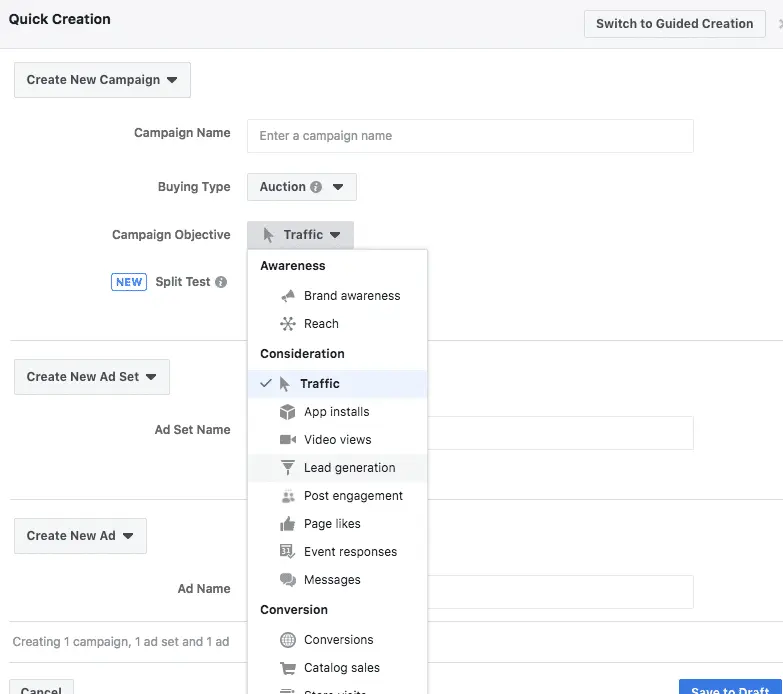Click the Brand awareness megaphone icon
The width and height of the screenshot is (783, 694).
tap(288, 296)
